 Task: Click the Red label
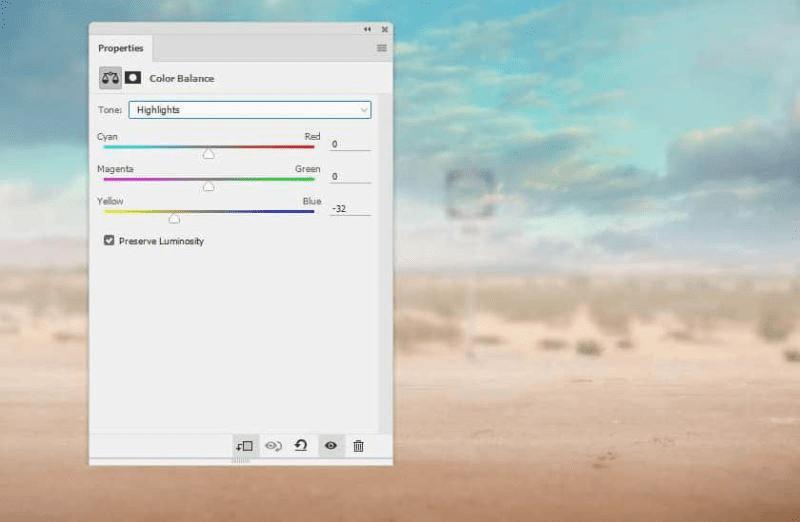click(312, 137)
